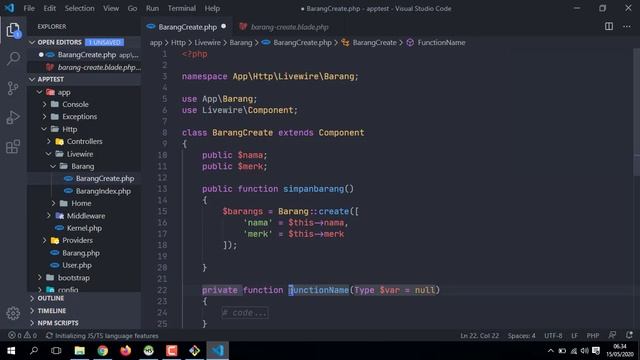Screen dimensions: 640x360
Task: Open the Search view icon
Action: click(13, 58)
